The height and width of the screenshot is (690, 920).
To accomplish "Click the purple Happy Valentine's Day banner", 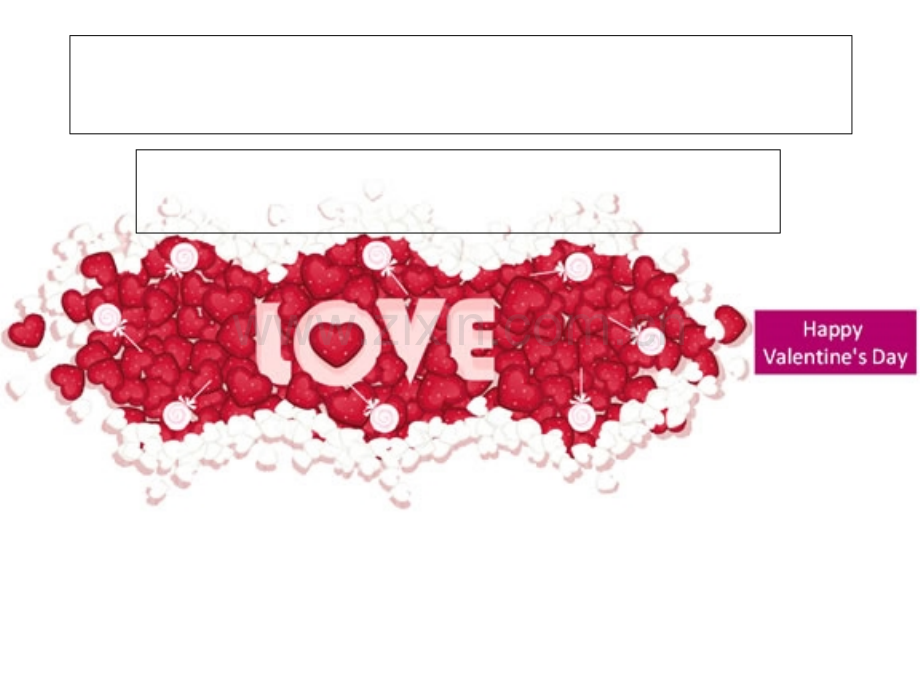I will click(835, 342).
